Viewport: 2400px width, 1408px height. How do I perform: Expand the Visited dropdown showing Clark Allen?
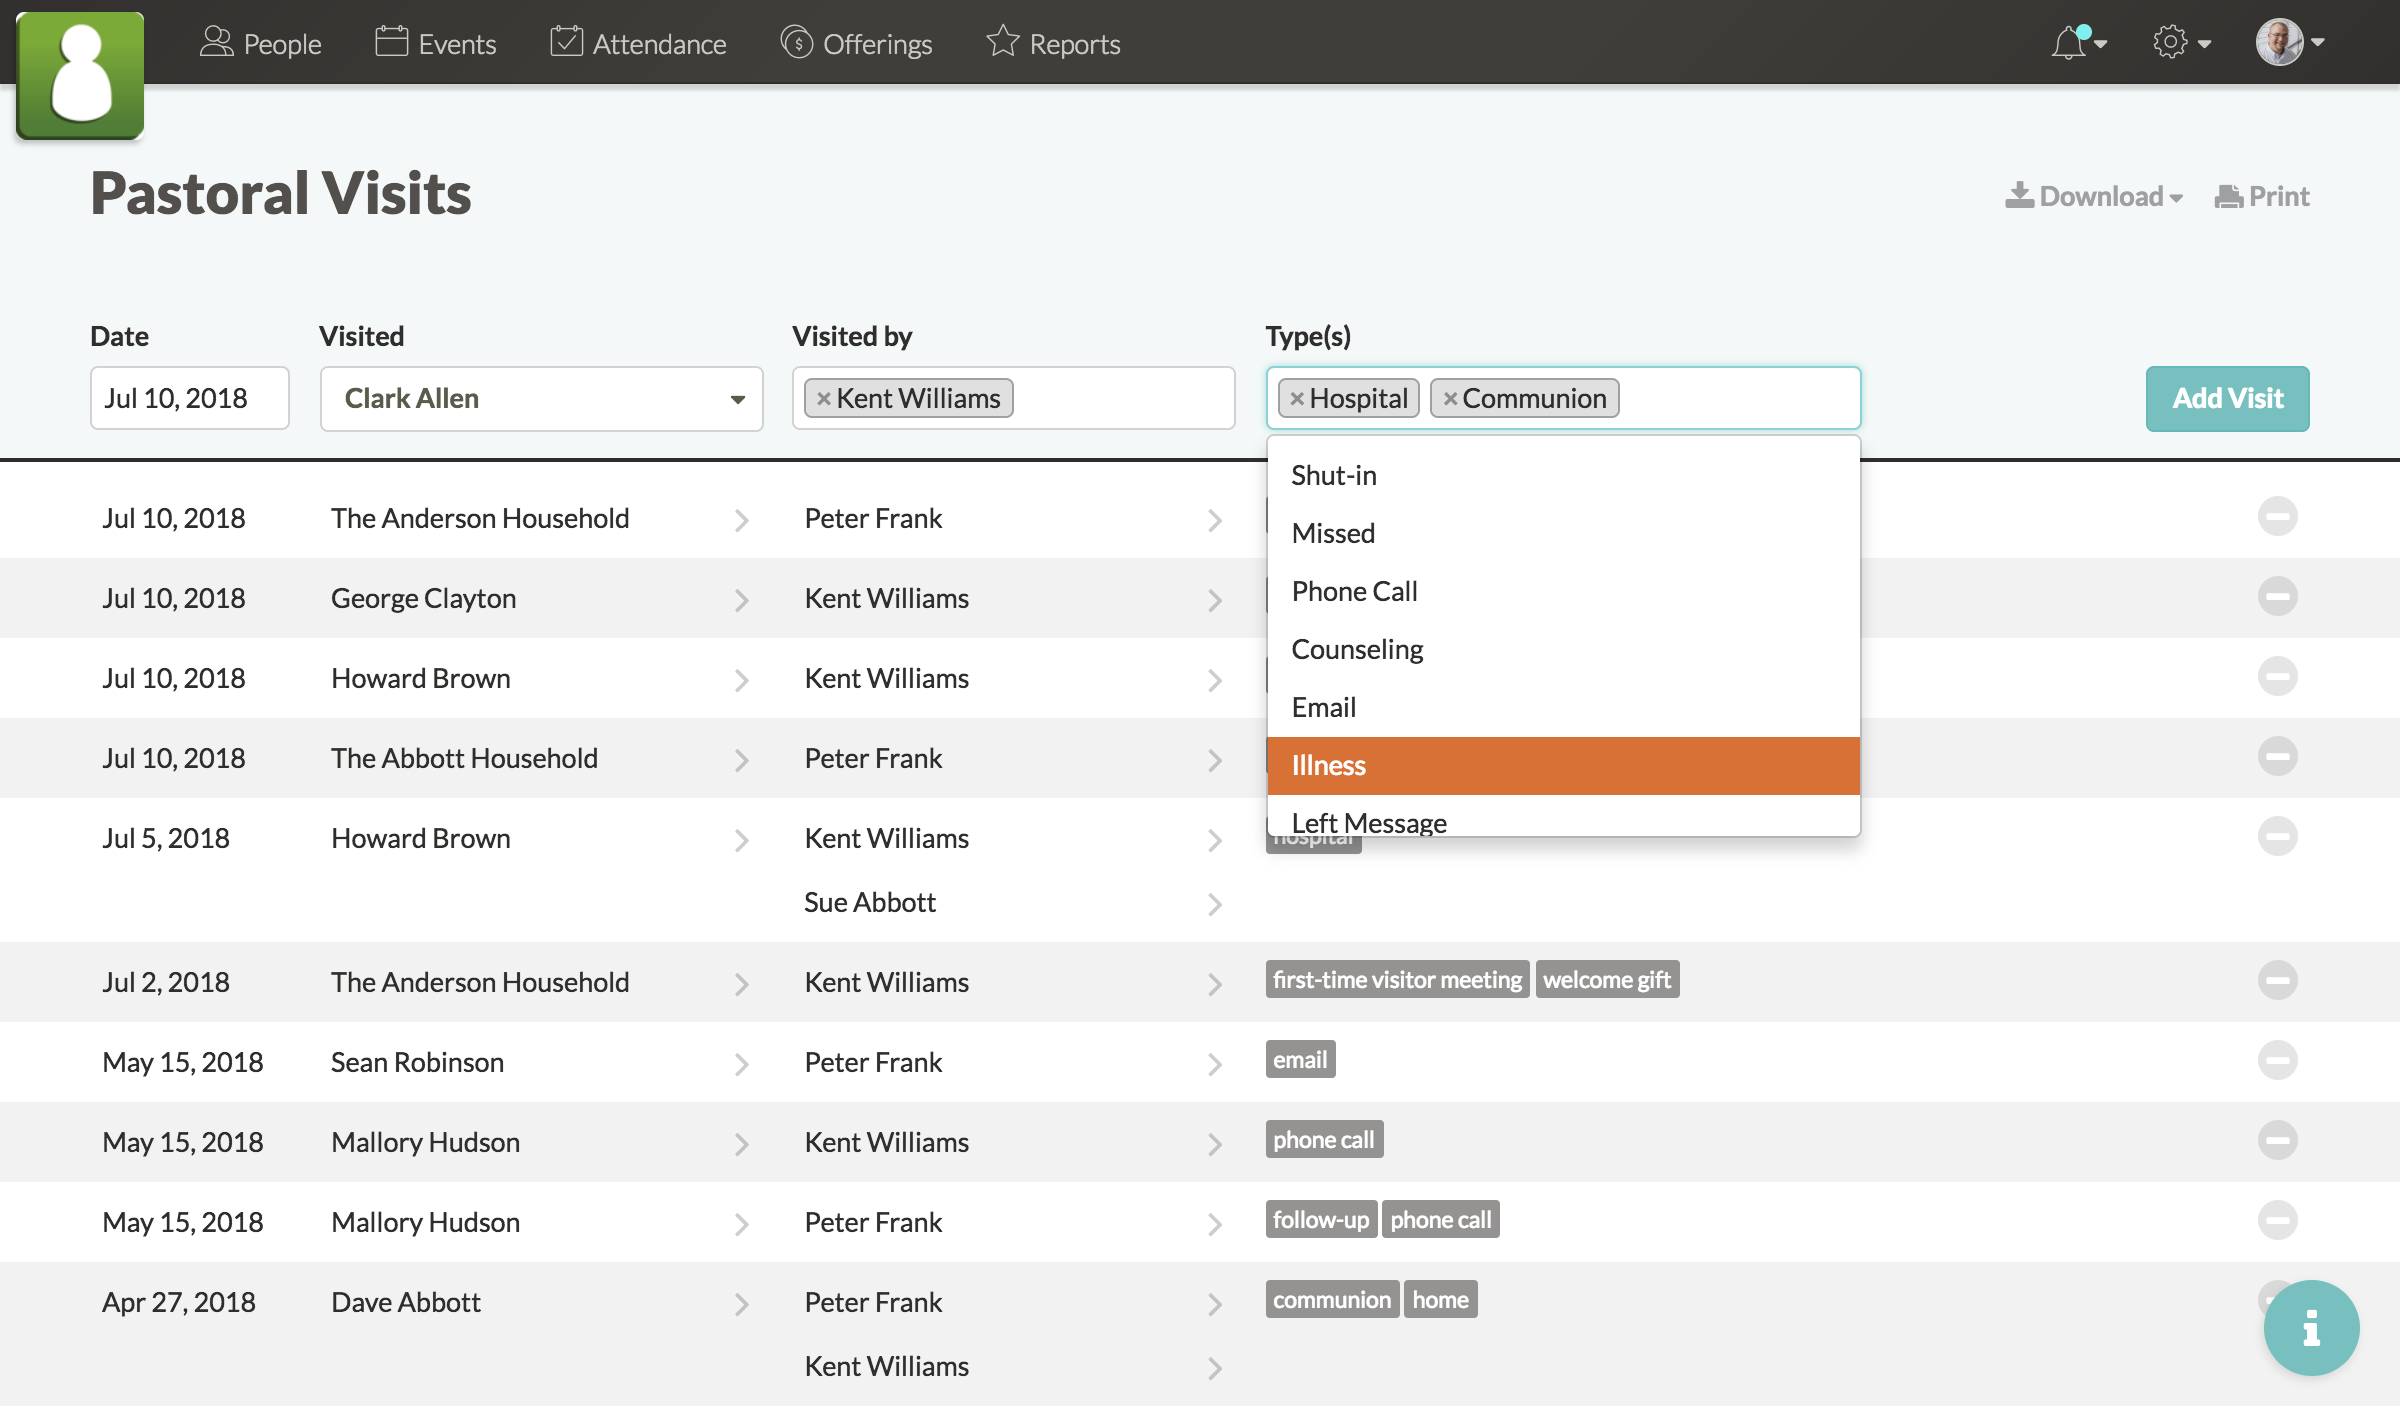(737, 398)
